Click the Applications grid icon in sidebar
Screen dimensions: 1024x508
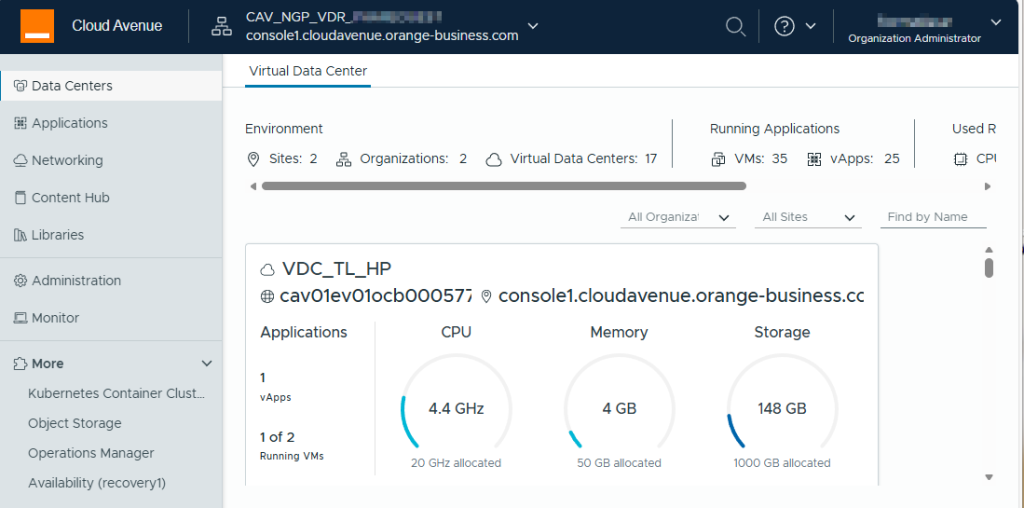20,123
